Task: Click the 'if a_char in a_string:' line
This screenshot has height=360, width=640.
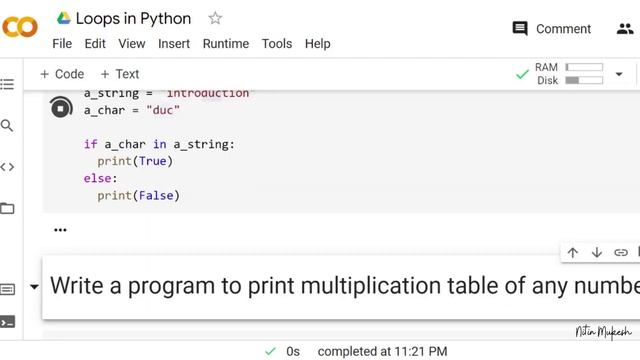Action: tap(159, 144)
